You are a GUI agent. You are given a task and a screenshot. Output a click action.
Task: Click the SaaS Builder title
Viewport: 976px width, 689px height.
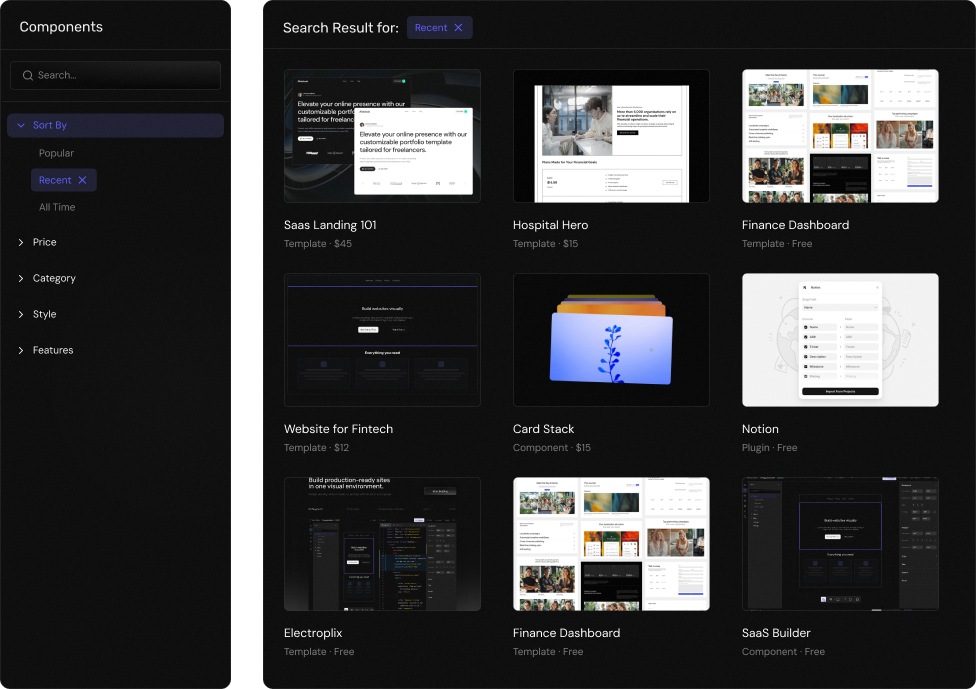pyautogui.click(x=776, y=633)
